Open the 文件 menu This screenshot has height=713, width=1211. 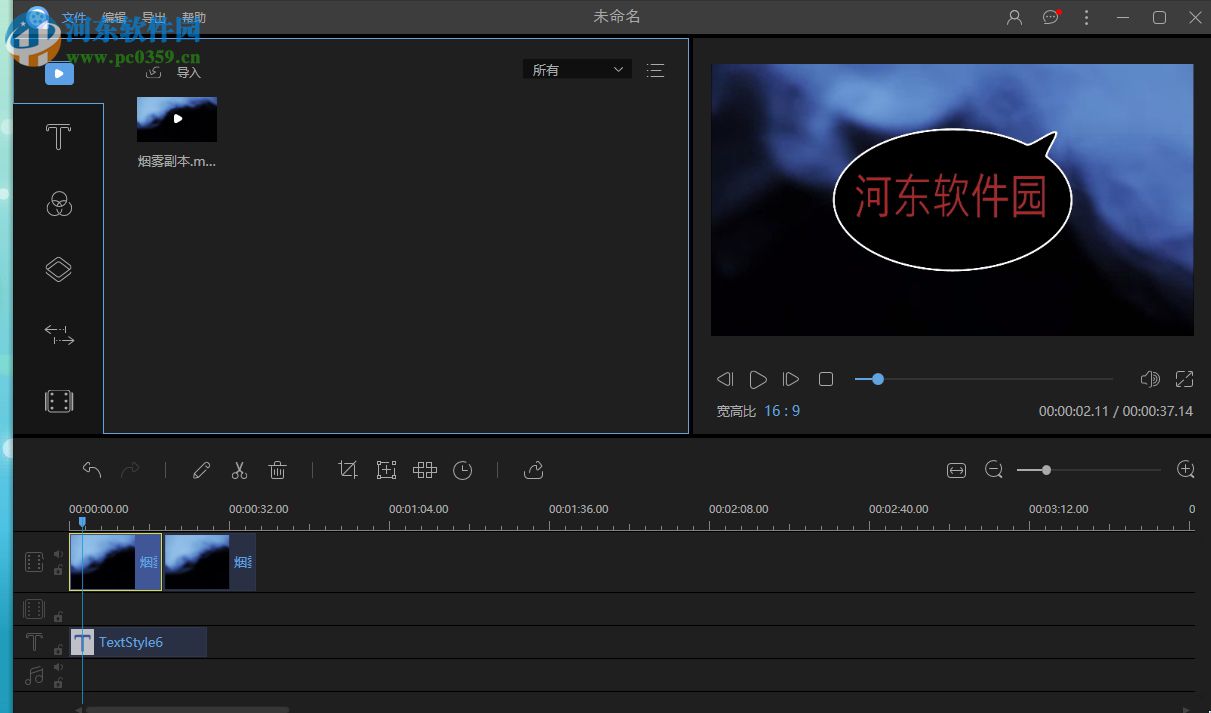(73, 16)
